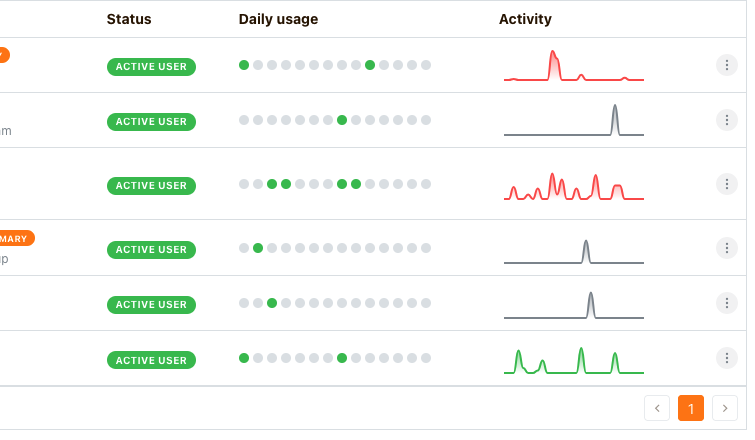Open three-dot menu for first user row
This screenshot has width=755, height=440.
pyautogui.click(x=727, y=66)
